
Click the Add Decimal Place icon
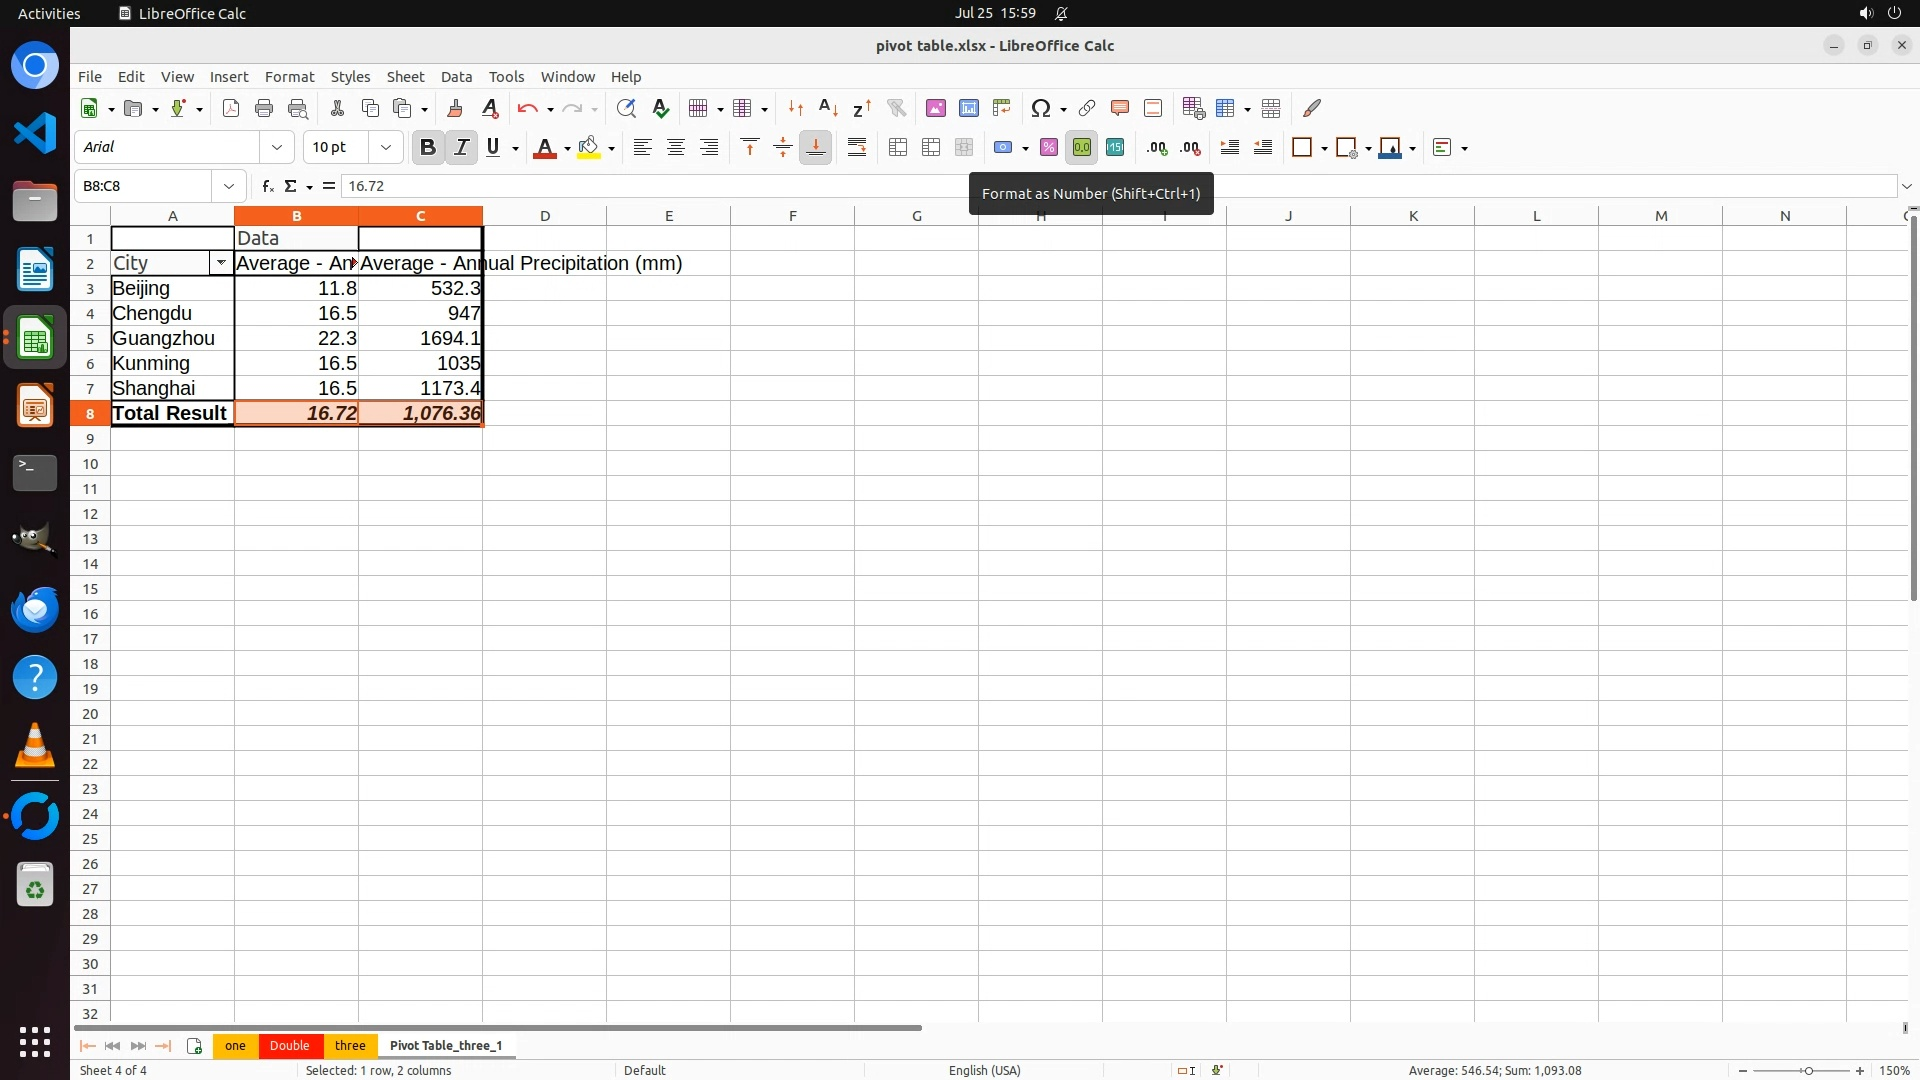[x=1157, y=148]
